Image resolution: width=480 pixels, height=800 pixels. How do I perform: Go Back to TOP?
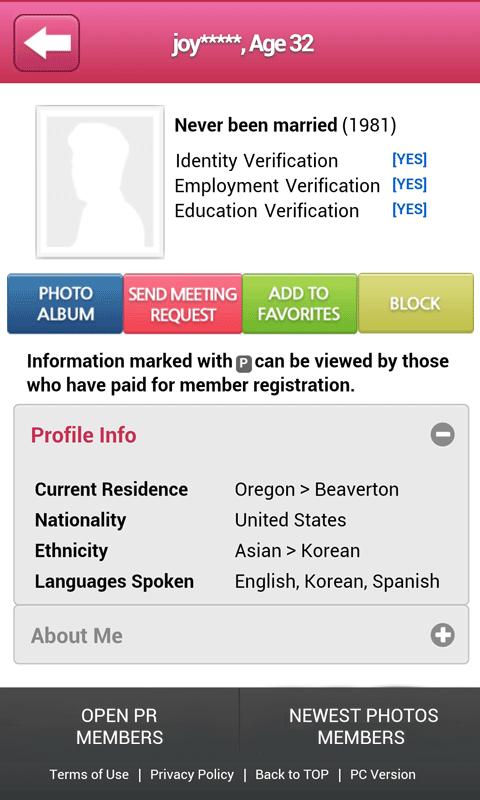click(x=292, y=774)
